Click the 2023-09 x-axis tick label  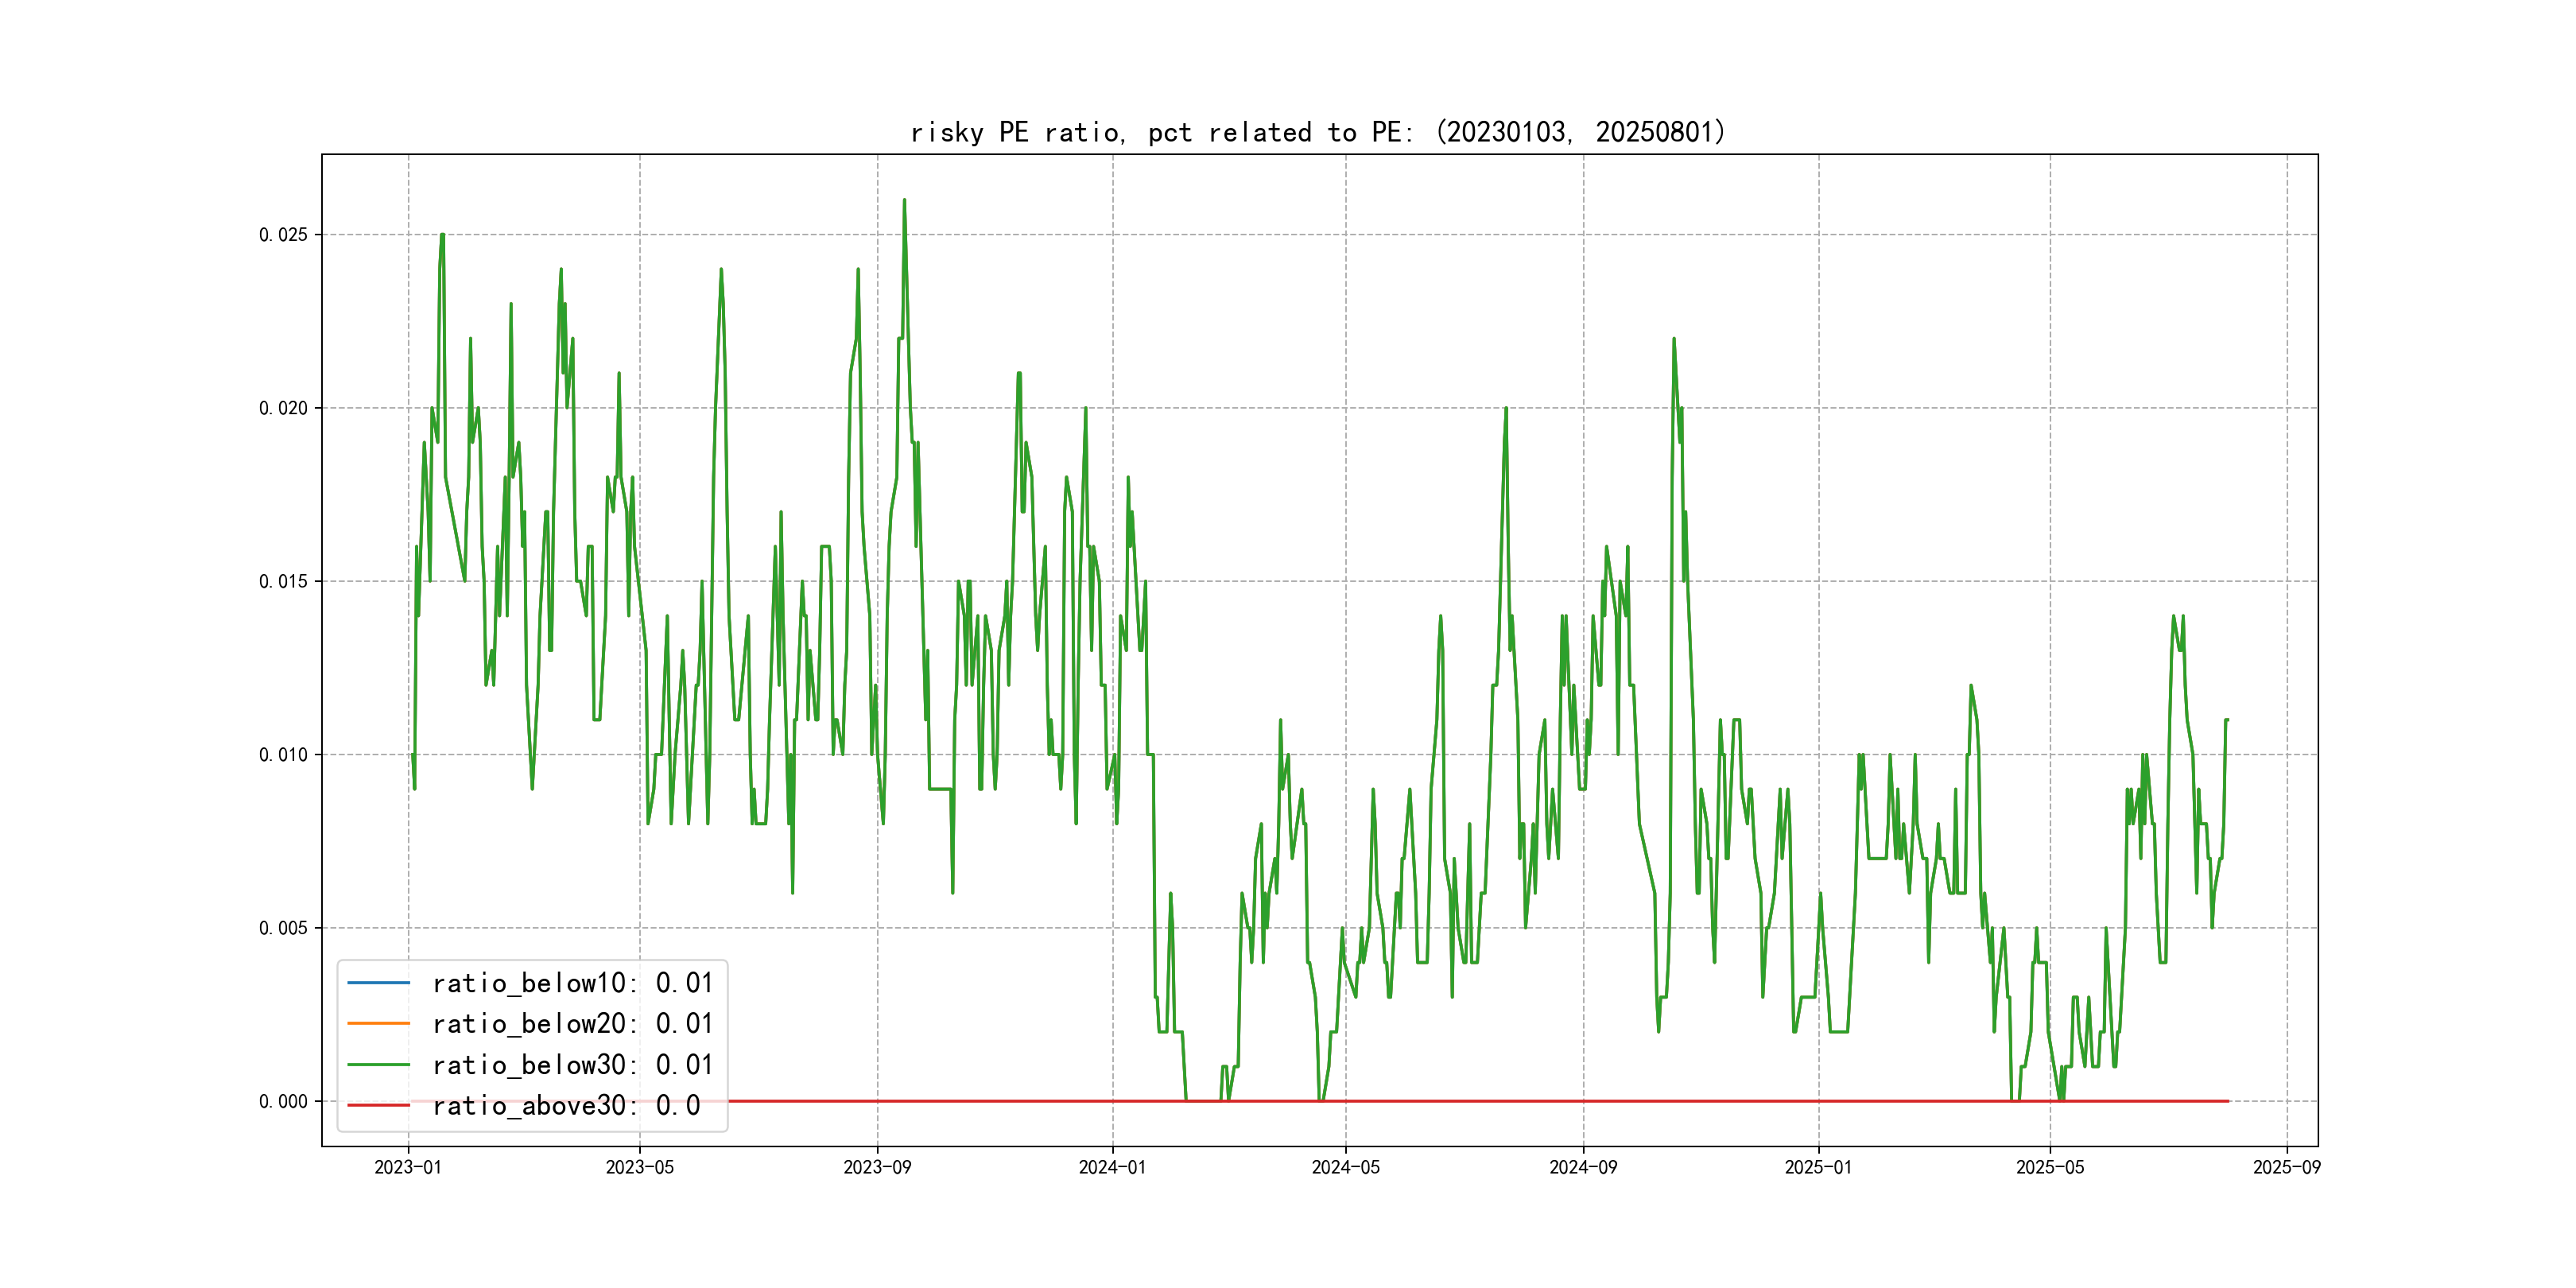[877, 1167]
